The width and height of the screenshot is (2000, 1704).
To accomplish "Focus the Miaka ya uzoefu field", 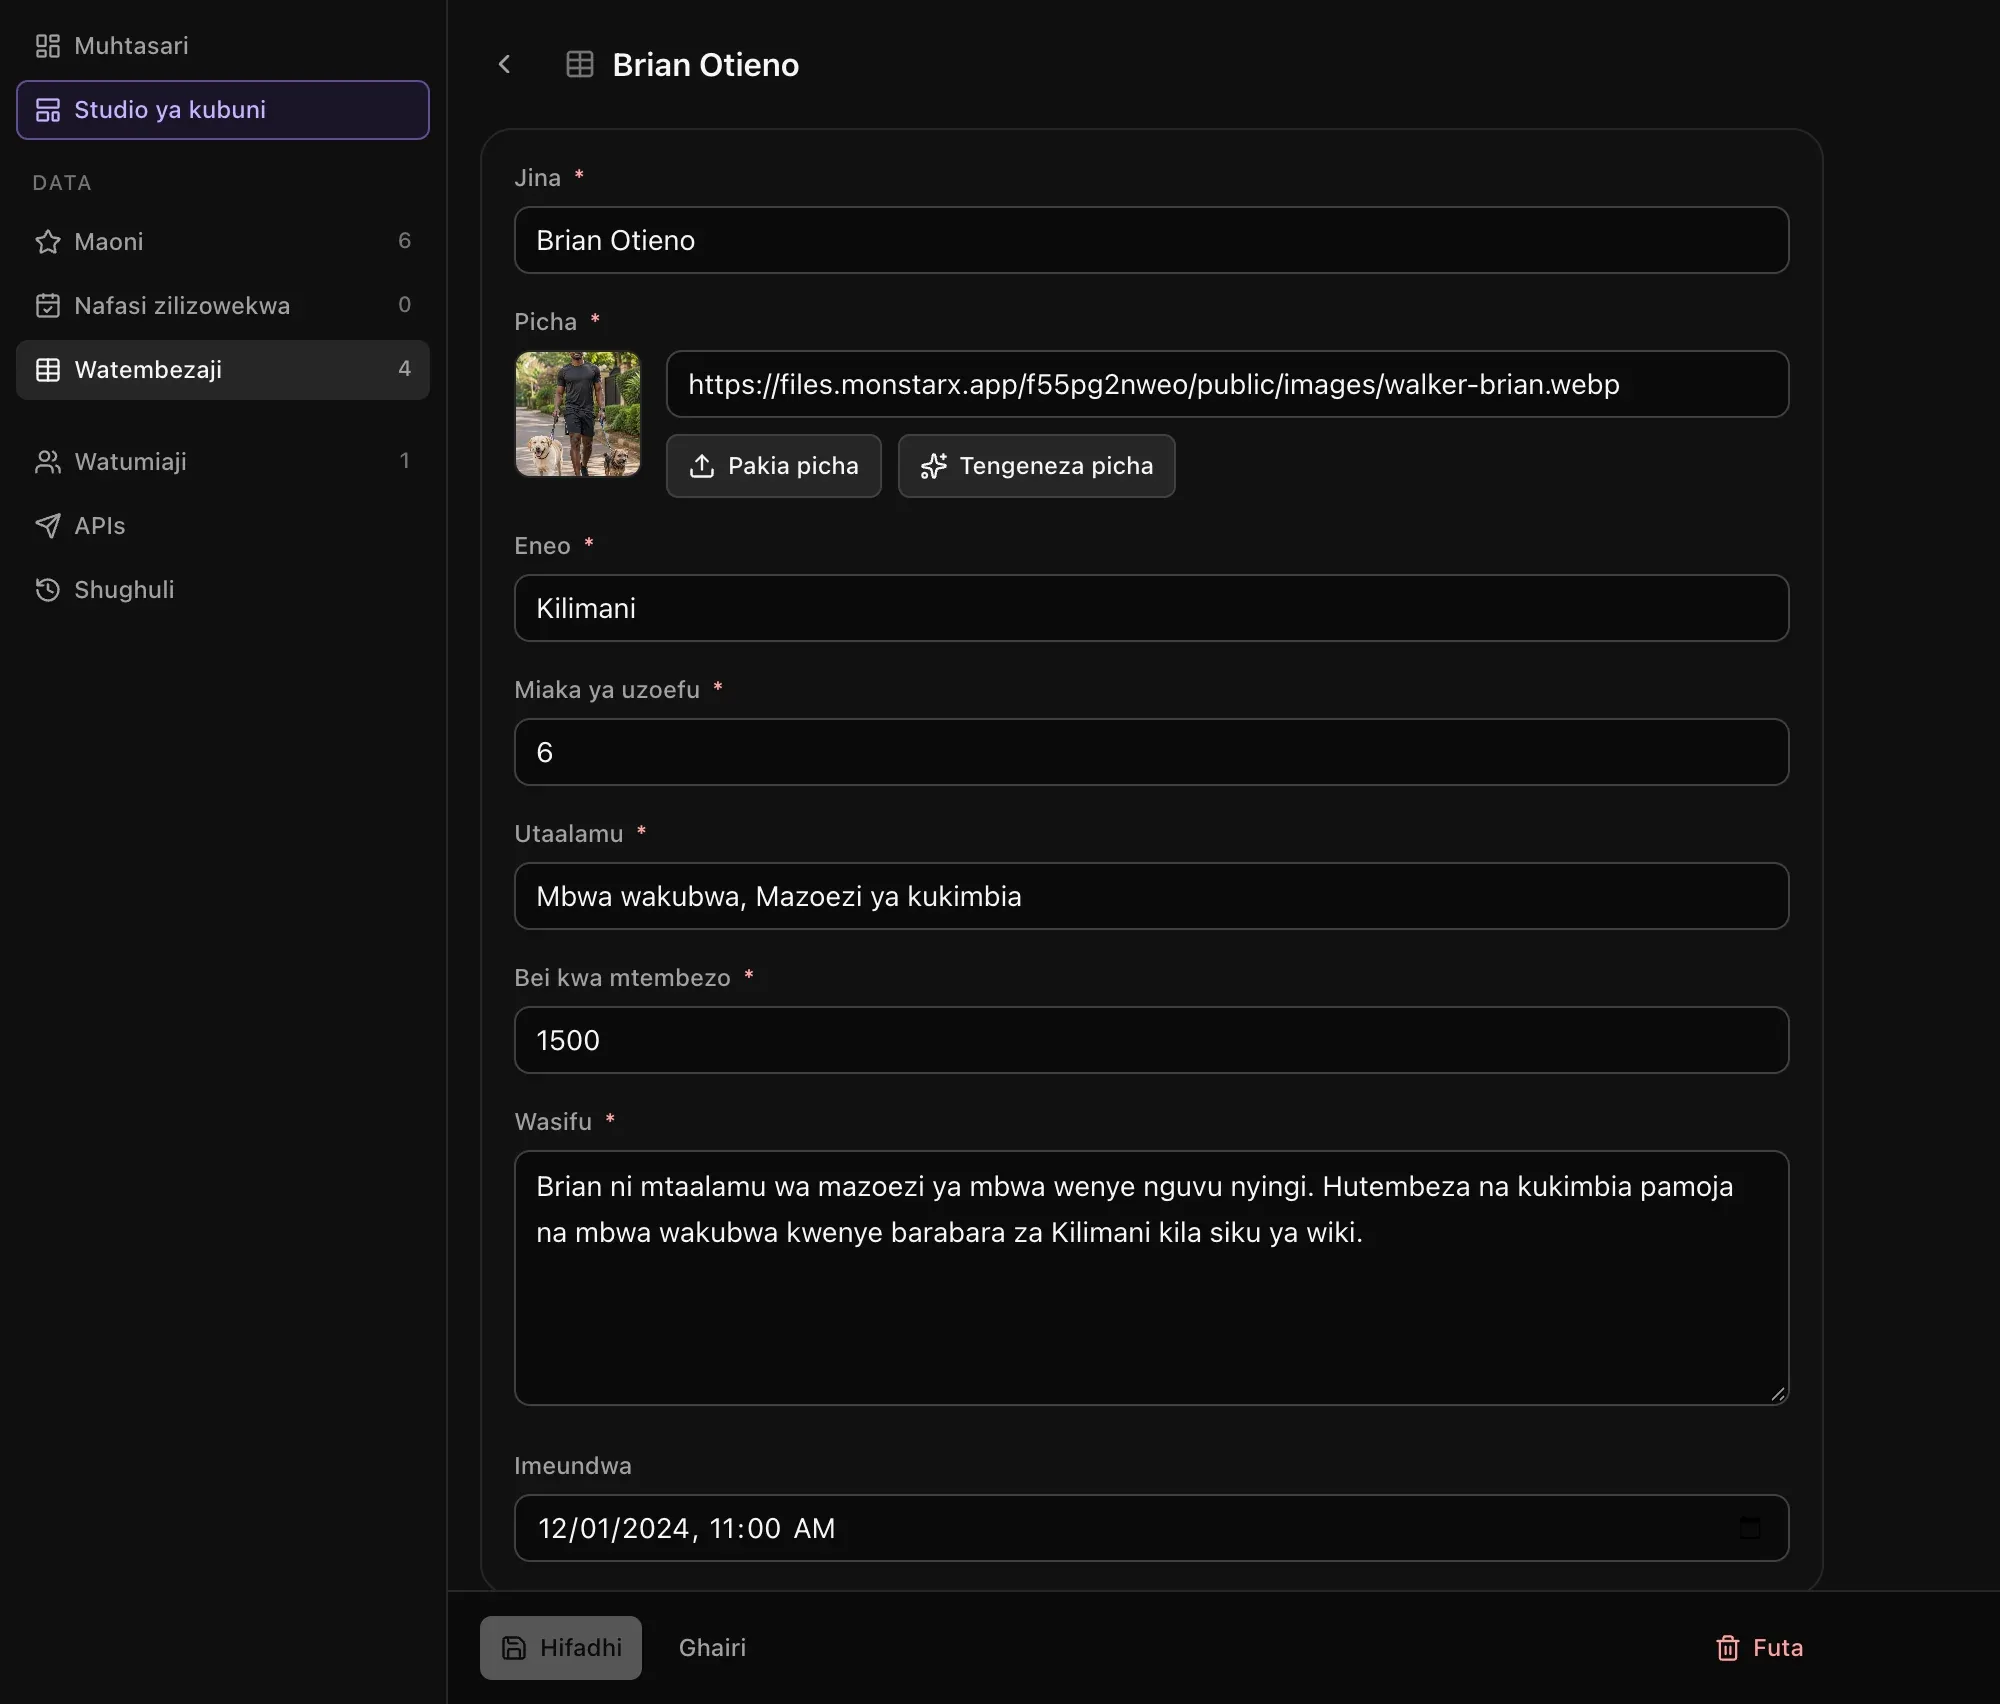I will [1151, 752].
